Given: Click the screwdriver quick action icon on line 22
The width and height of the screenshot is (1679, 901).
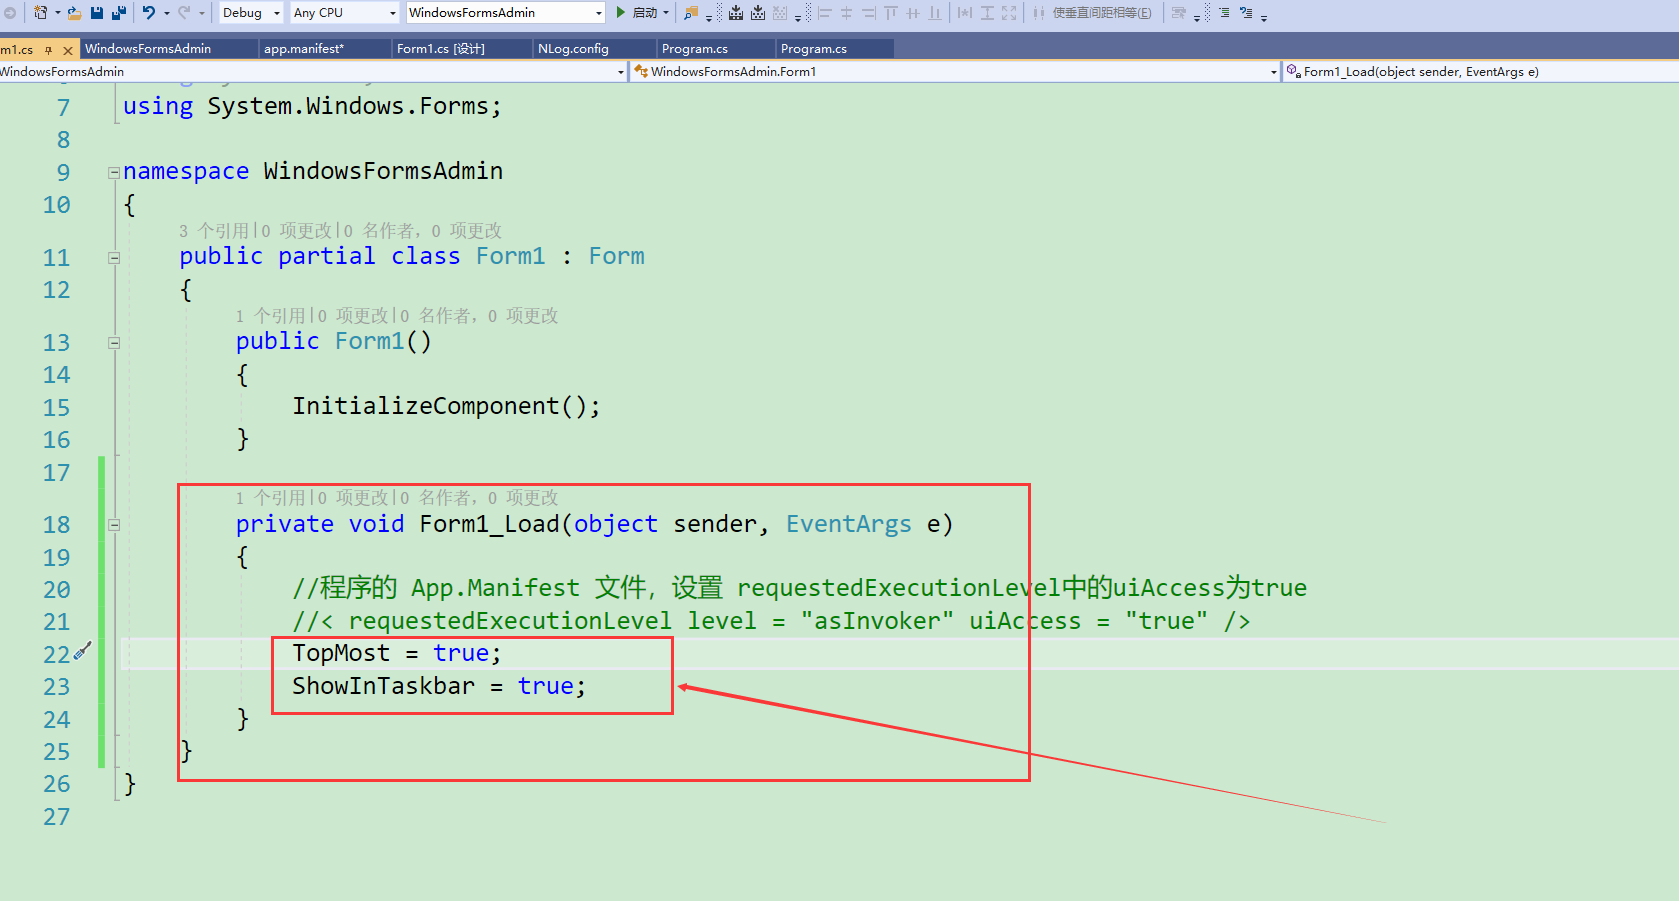Looking at the screenshot, I should (83, 651).
